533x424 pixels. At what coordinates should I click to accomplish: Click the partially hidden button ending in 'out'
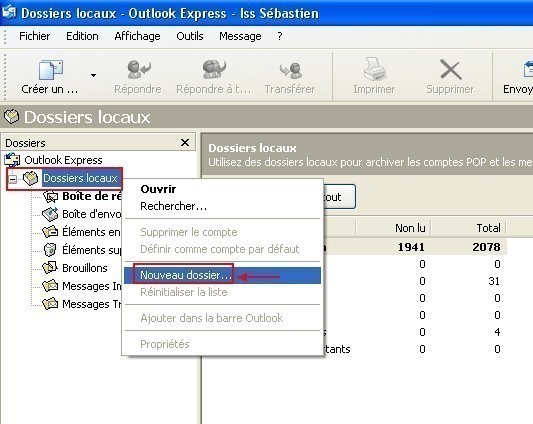click(x=339, y=197)
